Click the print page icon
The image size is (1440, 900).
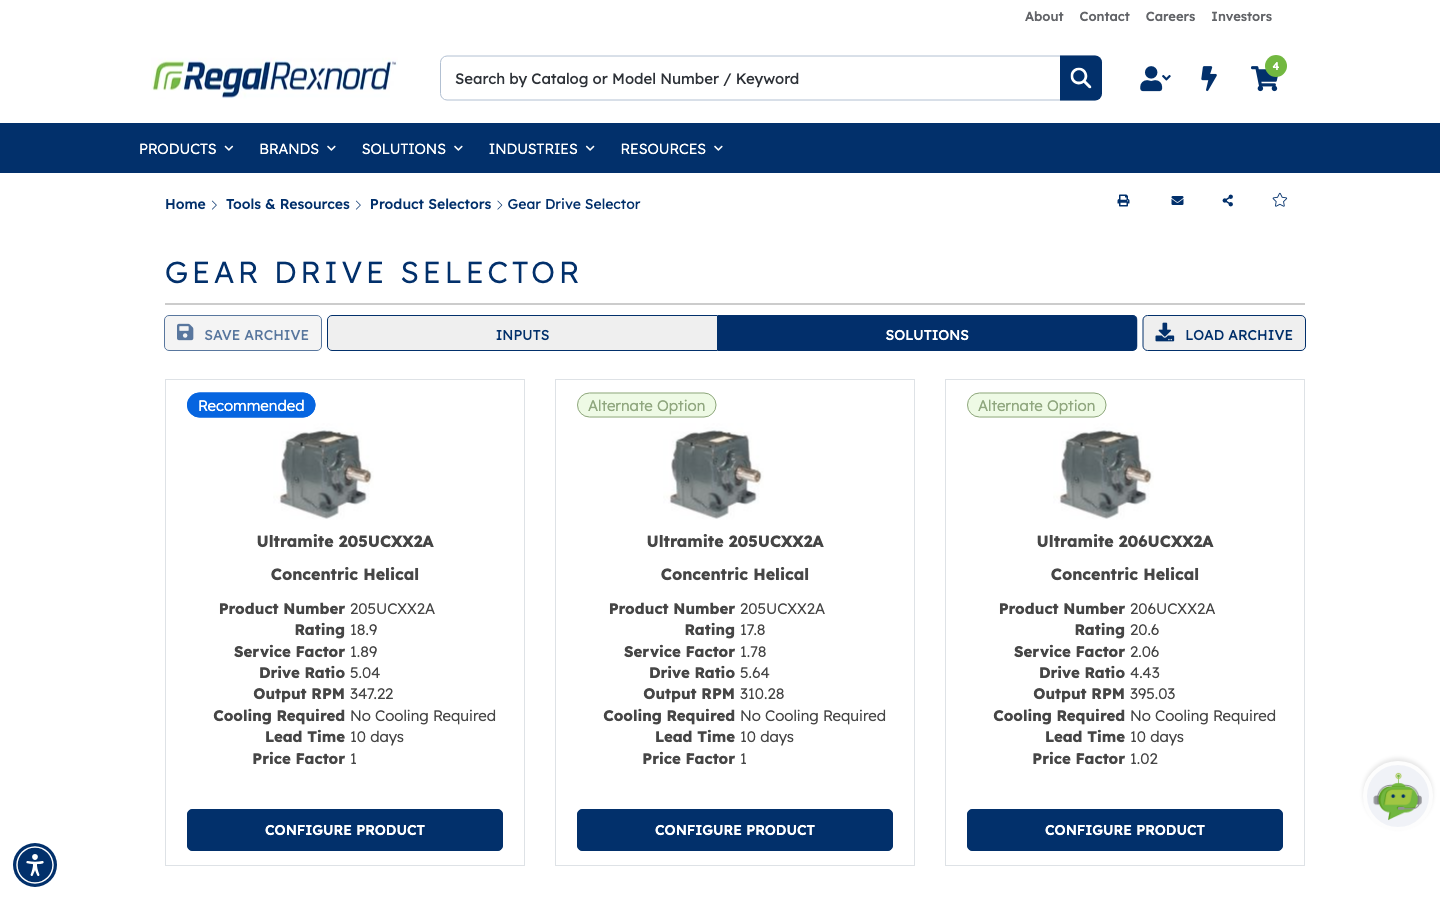(1123, 201)
